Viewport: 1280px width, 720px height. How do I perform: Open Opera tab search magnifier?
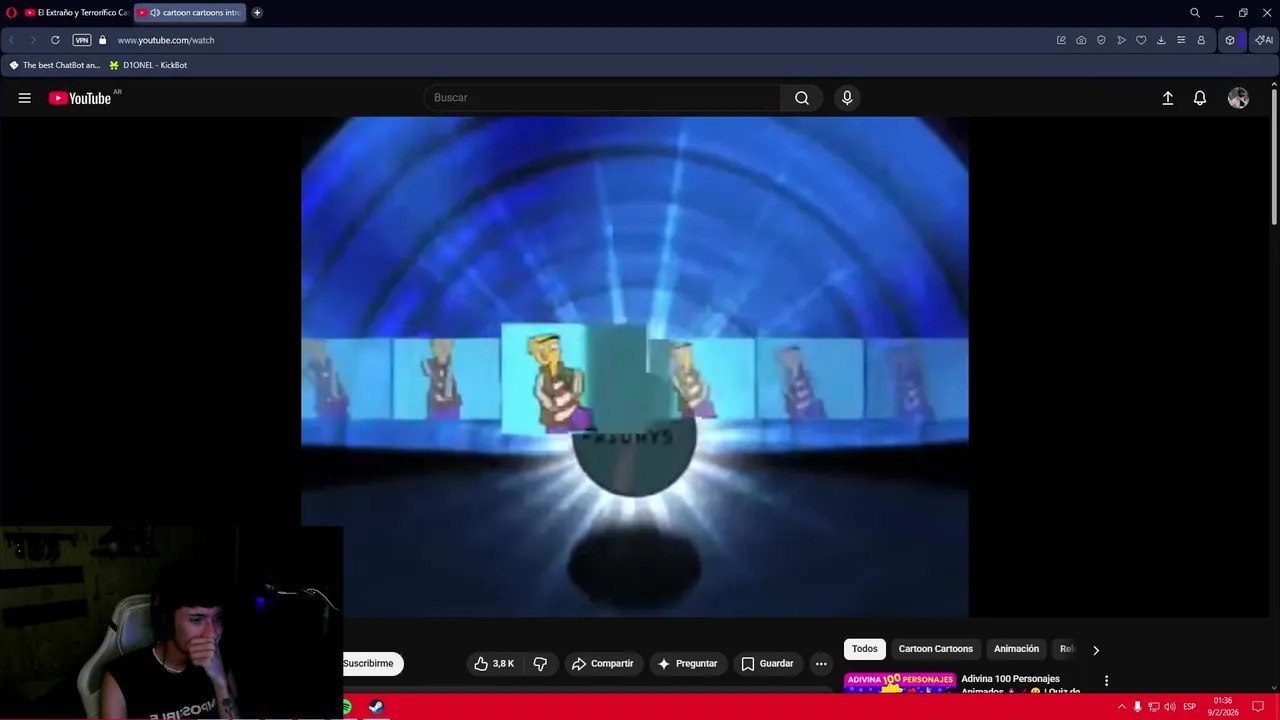click(1195, 13)
